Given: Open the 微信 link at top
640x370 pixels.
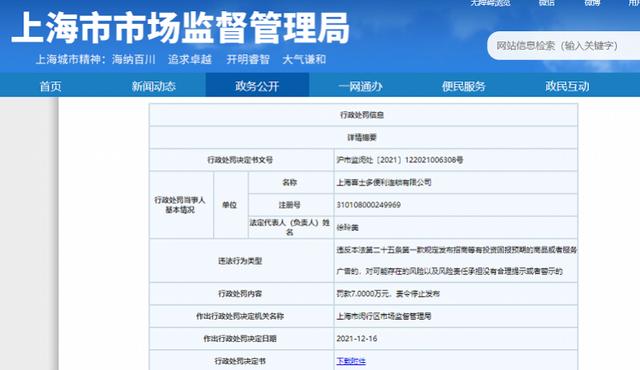Looking at the screenshot, I should [547, 3].
